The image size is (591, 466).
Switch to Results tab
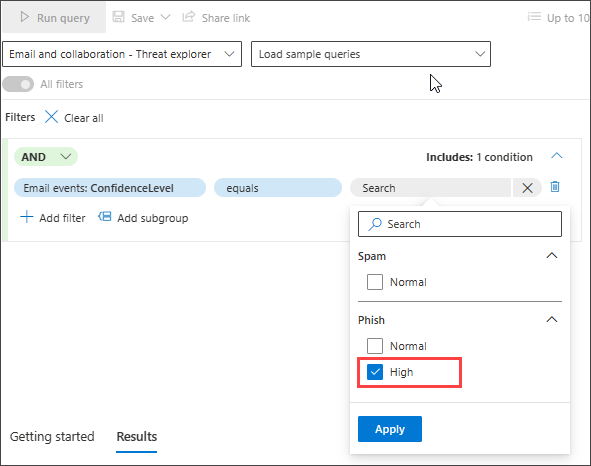(x=136, y=436)
